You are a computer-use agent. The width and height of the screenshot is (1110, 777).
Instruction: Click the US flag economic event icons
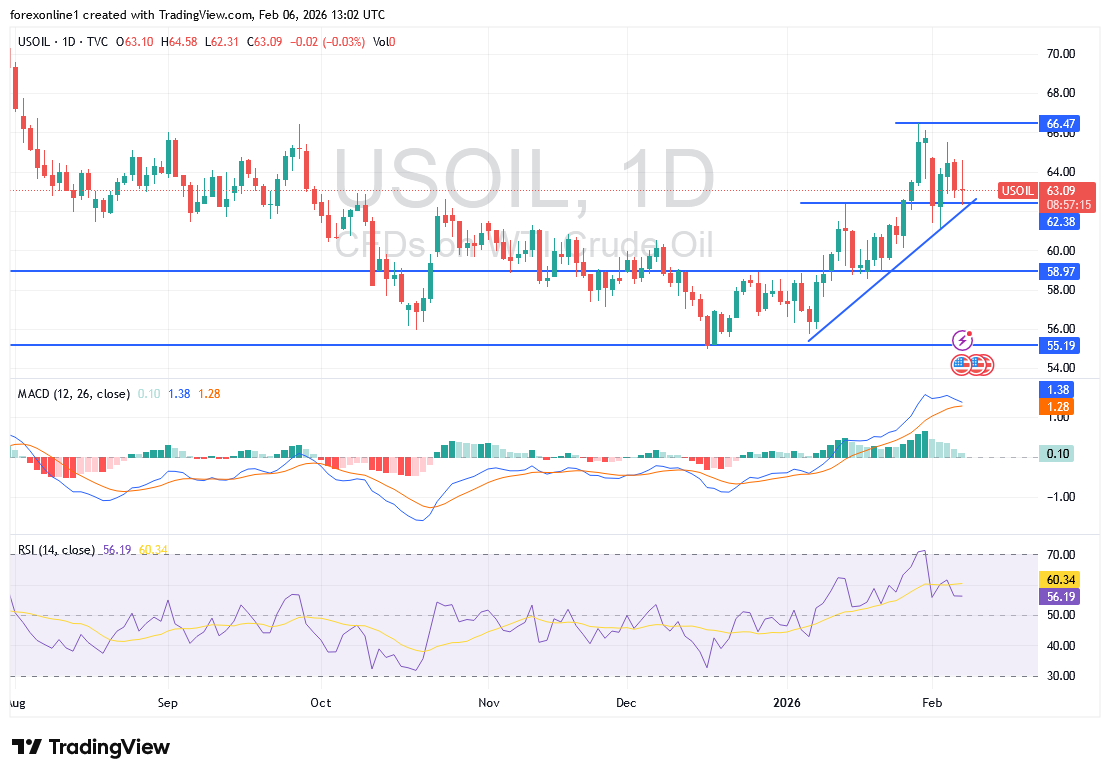coord(972,364)
